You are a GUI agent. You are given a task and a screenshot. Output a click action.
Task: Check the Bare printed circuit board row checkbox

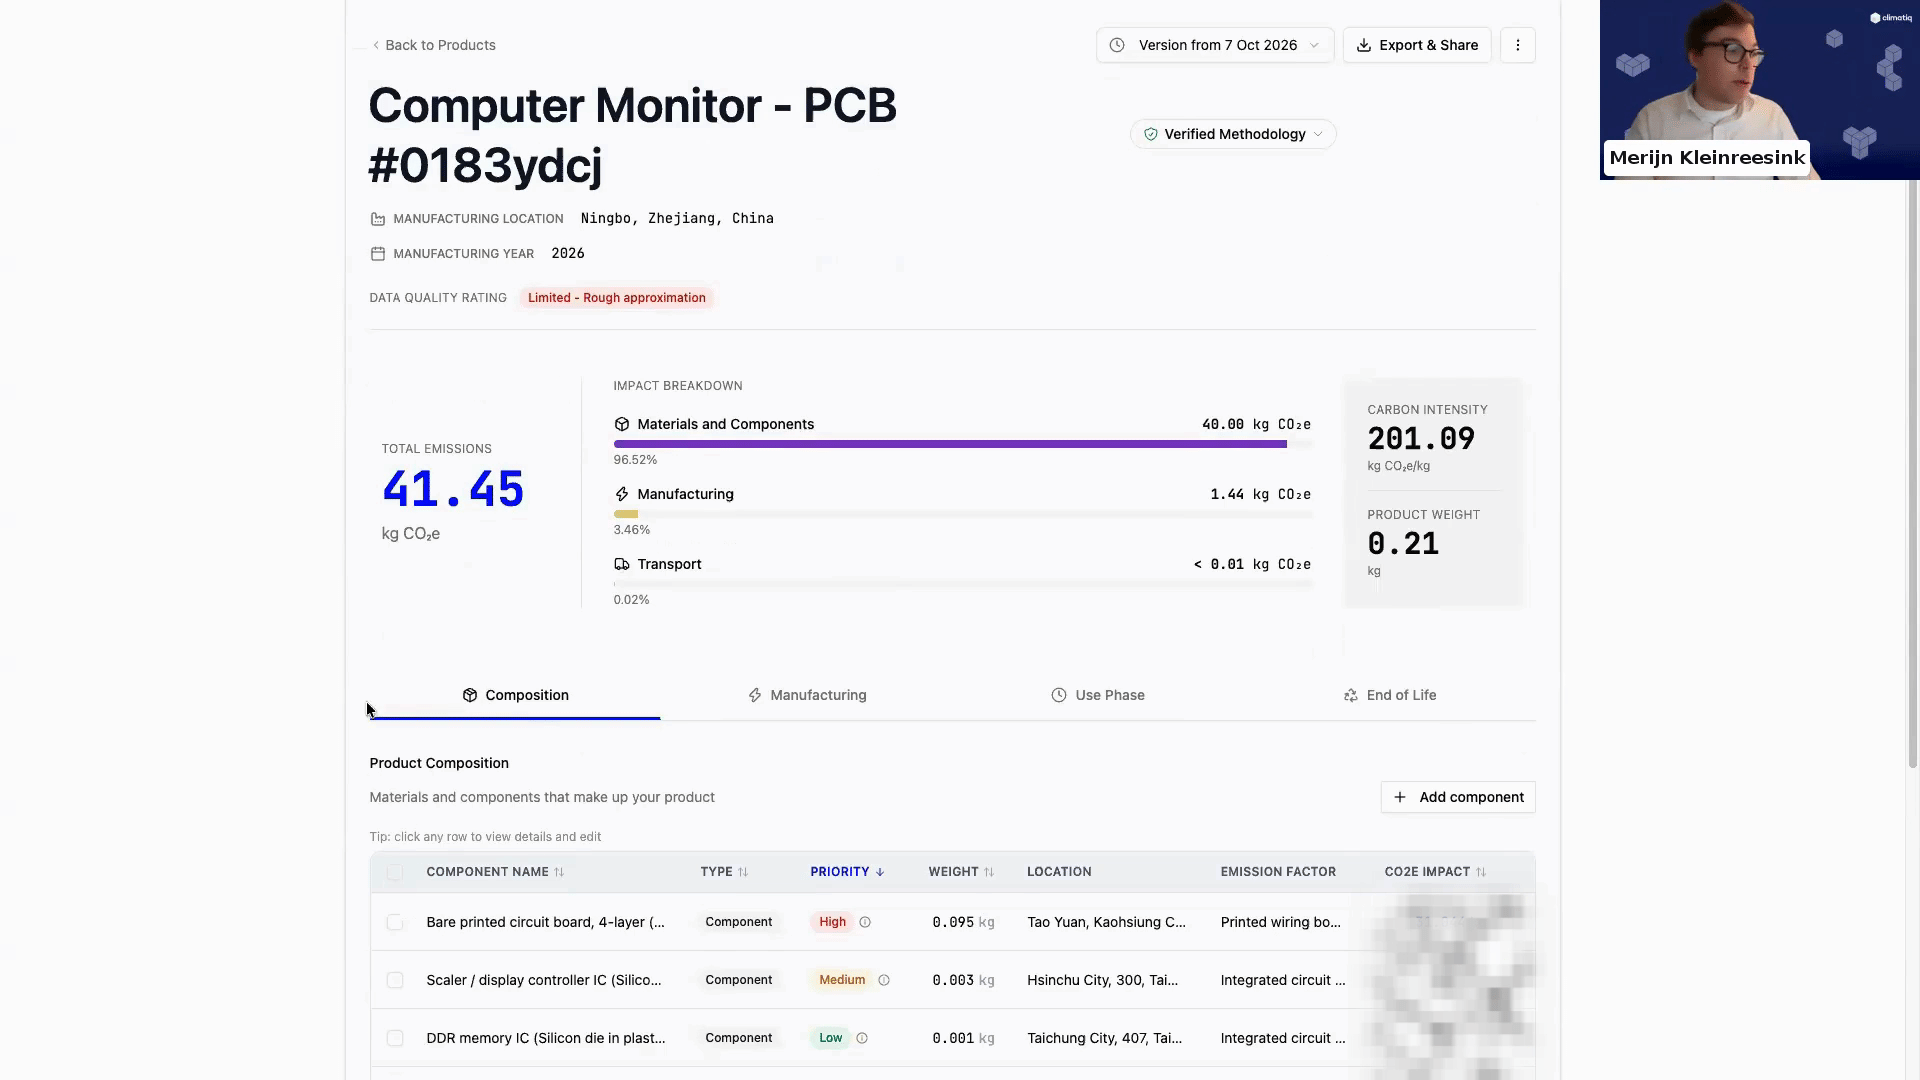(395, 922)
